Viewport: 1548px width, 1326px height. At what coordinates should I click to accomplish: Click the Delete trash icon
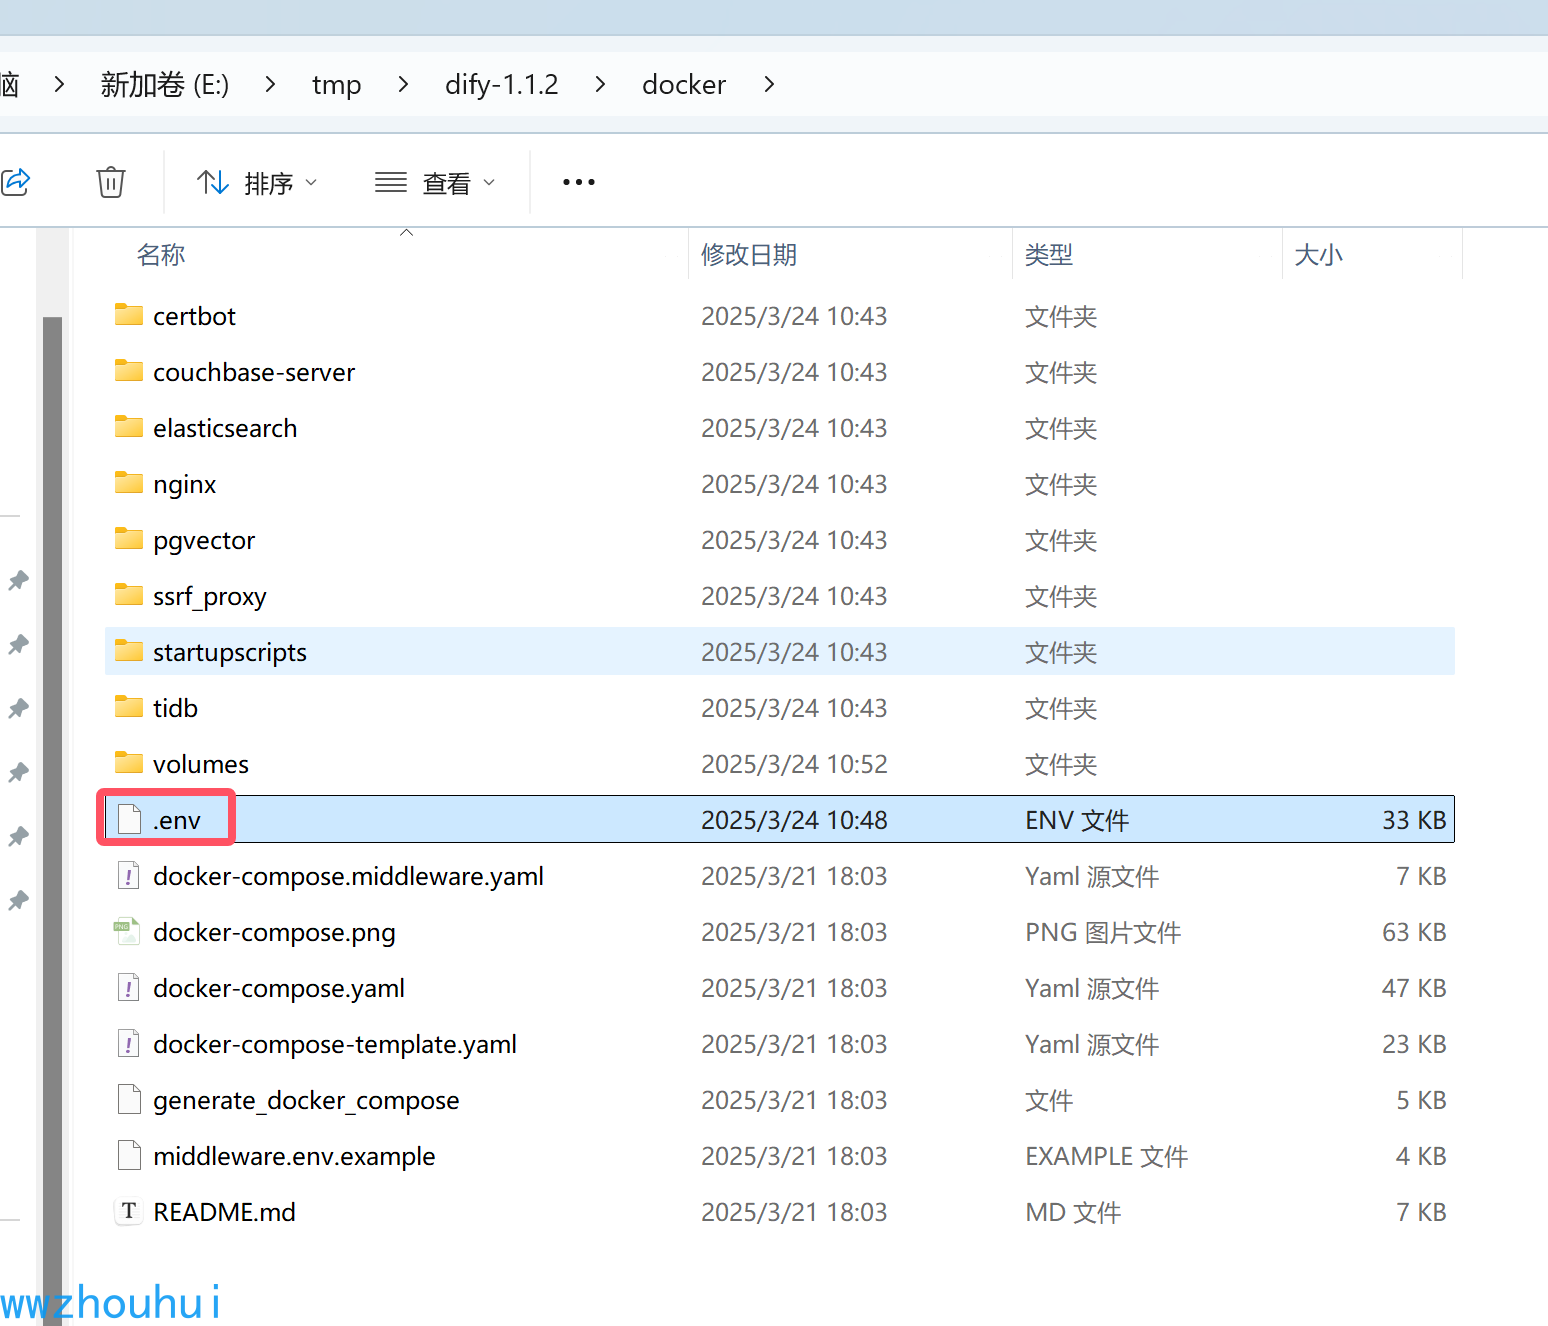(x=110, y=181)
